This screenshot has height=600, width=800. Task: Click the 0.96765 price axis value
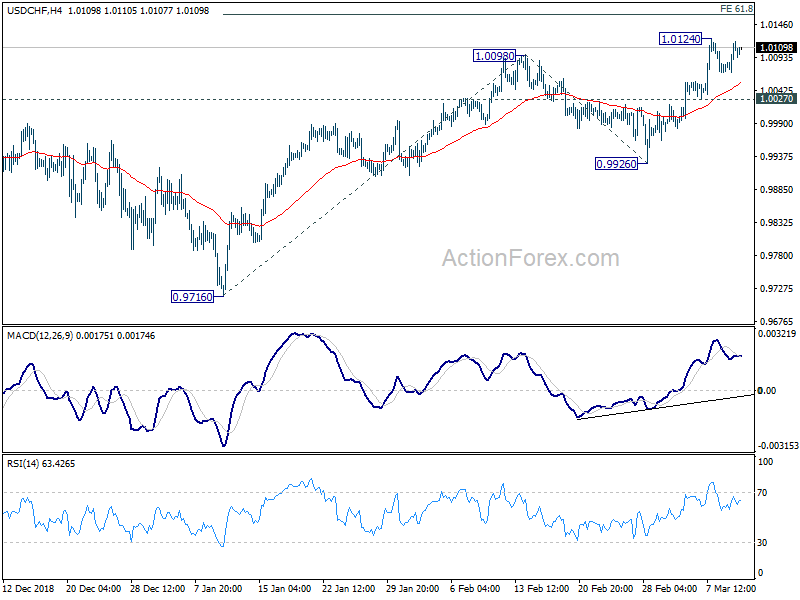[x=777, y=321]
